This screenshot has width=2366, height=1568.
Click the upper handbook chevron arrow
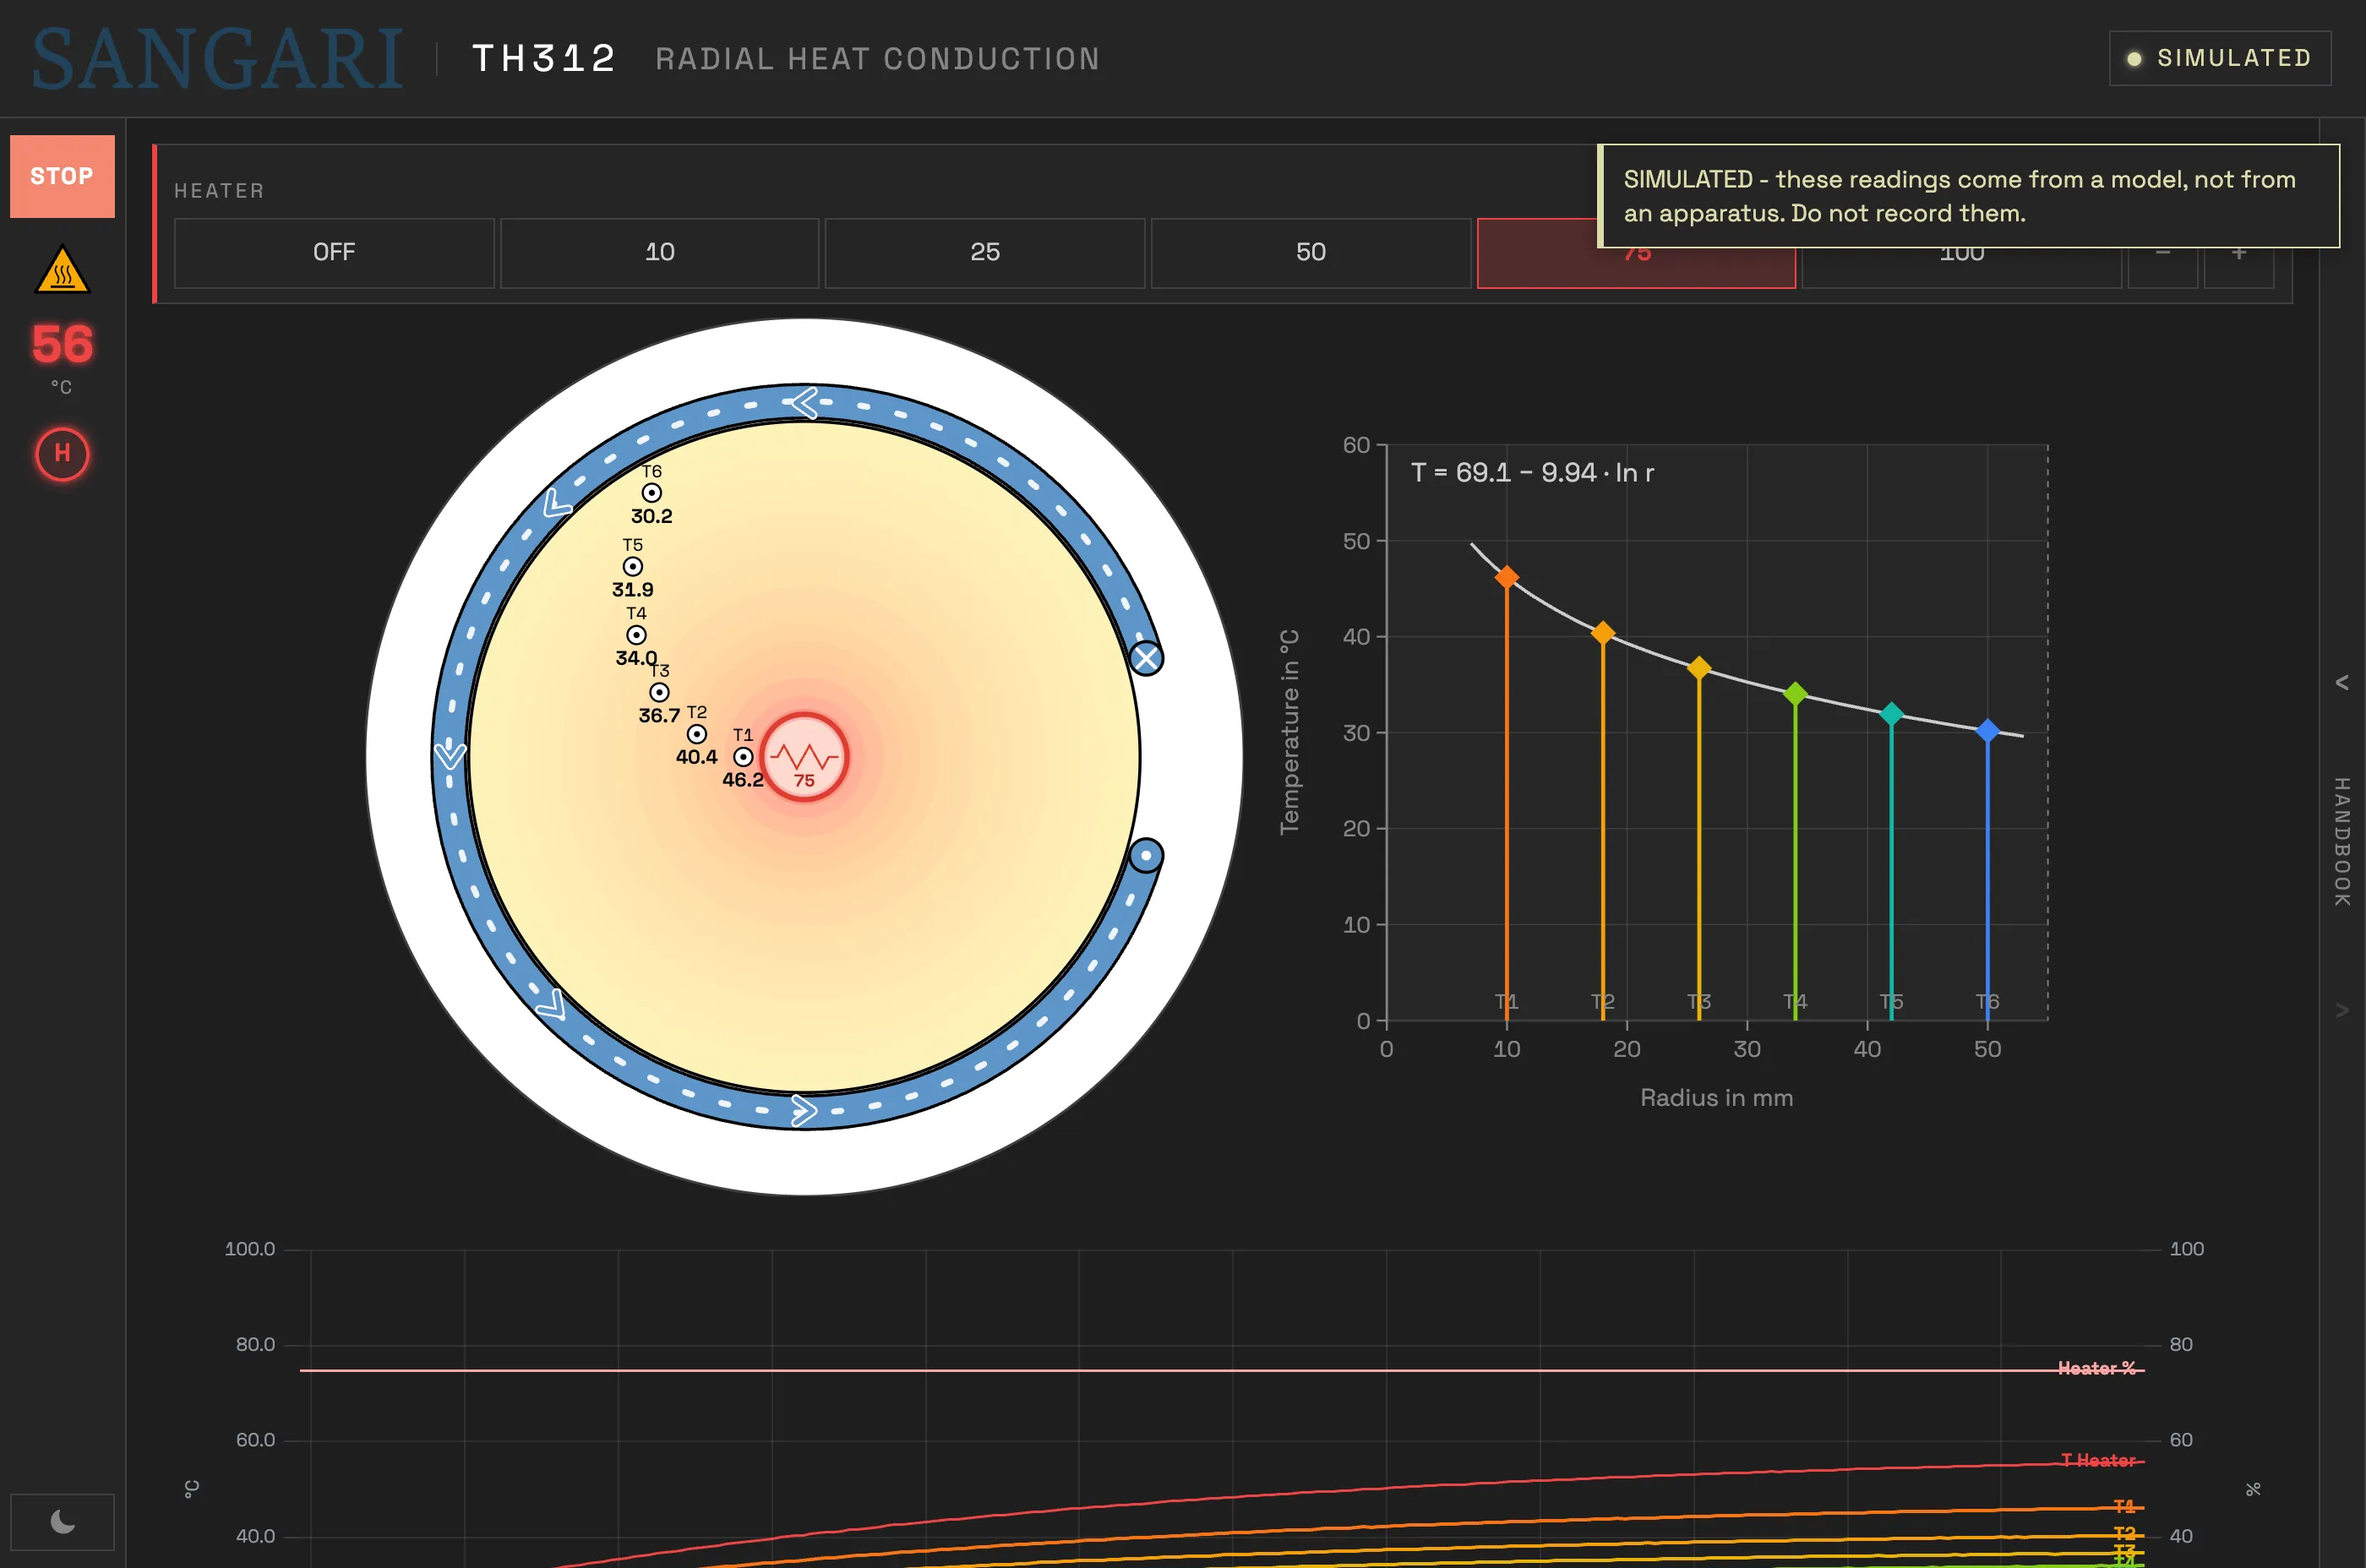pyautogui.click(x=2342, y=683)
